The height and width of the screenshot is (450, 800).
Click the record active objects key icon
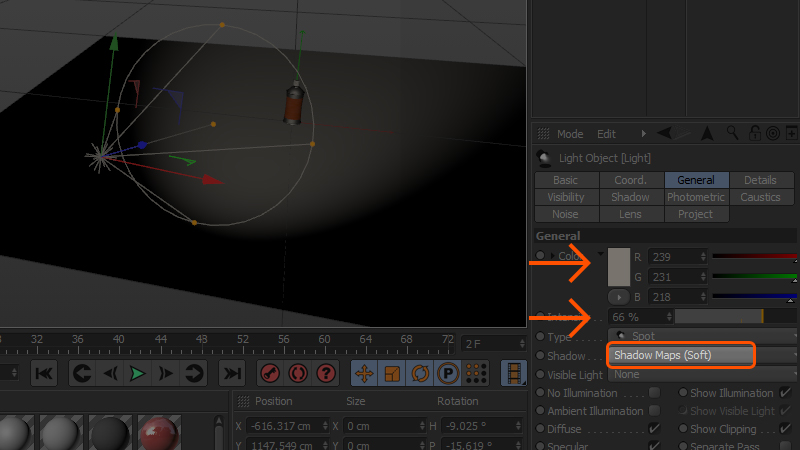[270, 373]
